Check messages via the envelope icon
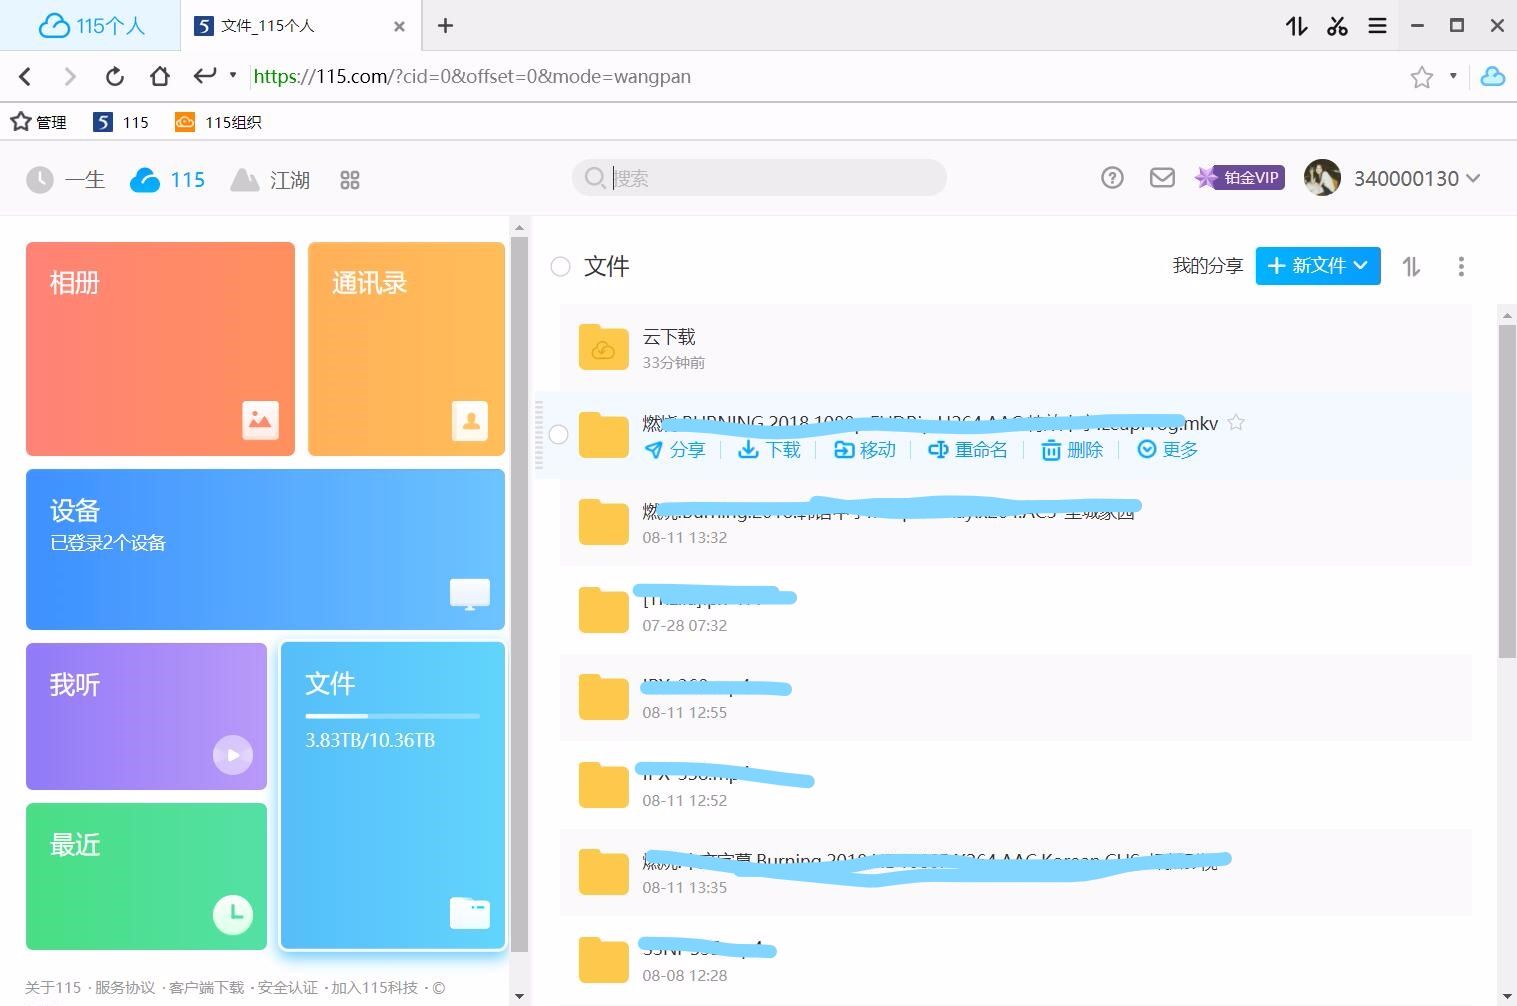The height and width of the screenshot is (1006, 1517). (1161, 177)
